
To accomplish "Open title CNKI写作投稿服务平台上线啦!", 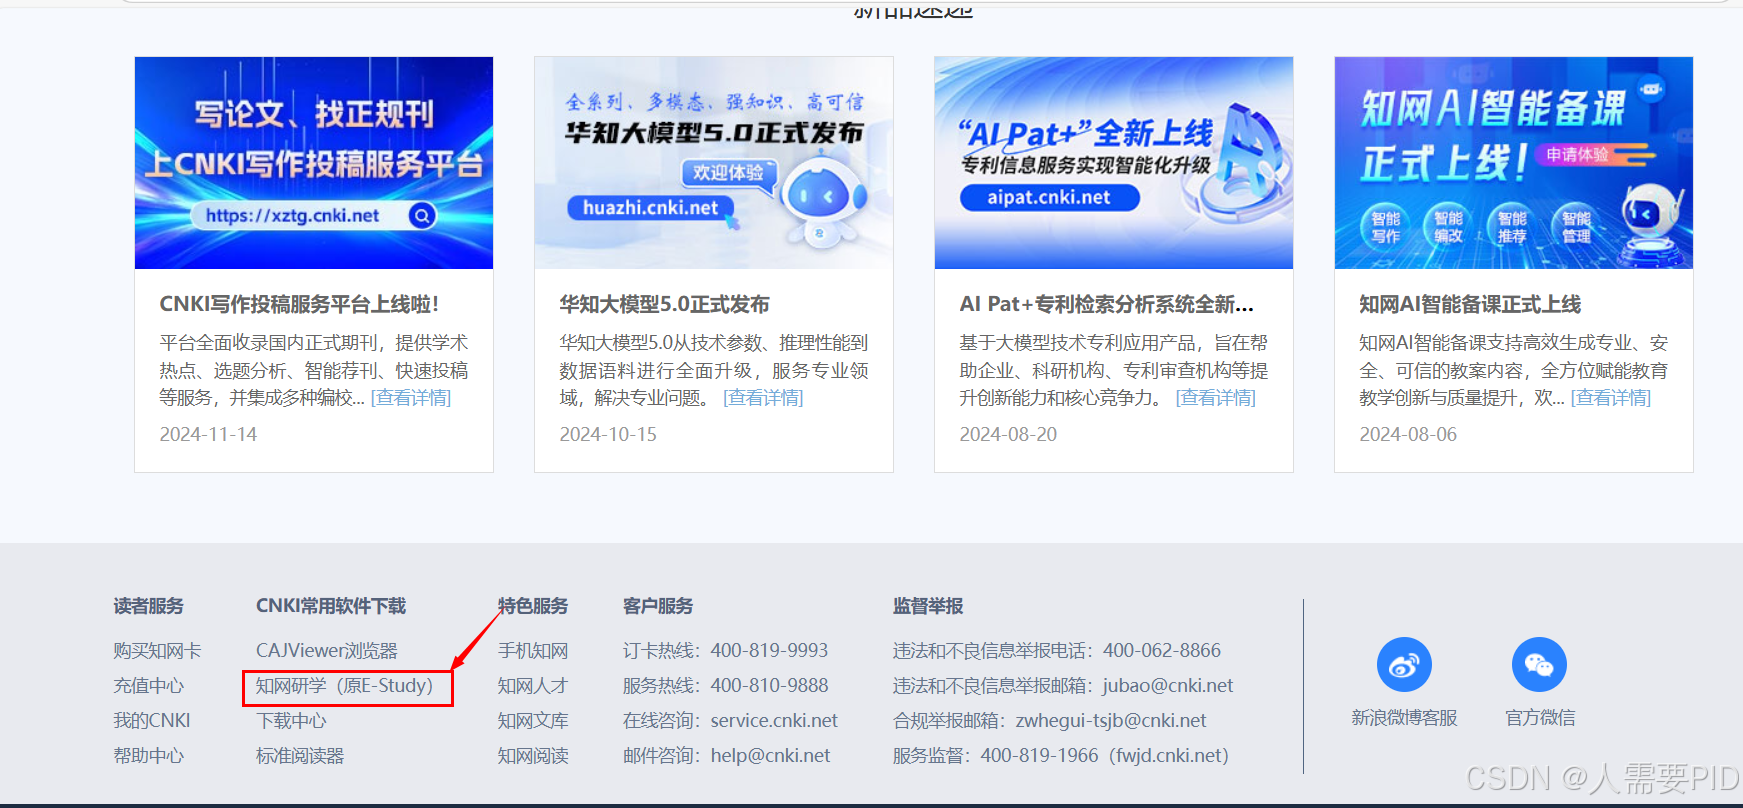I will pos(299,304).
